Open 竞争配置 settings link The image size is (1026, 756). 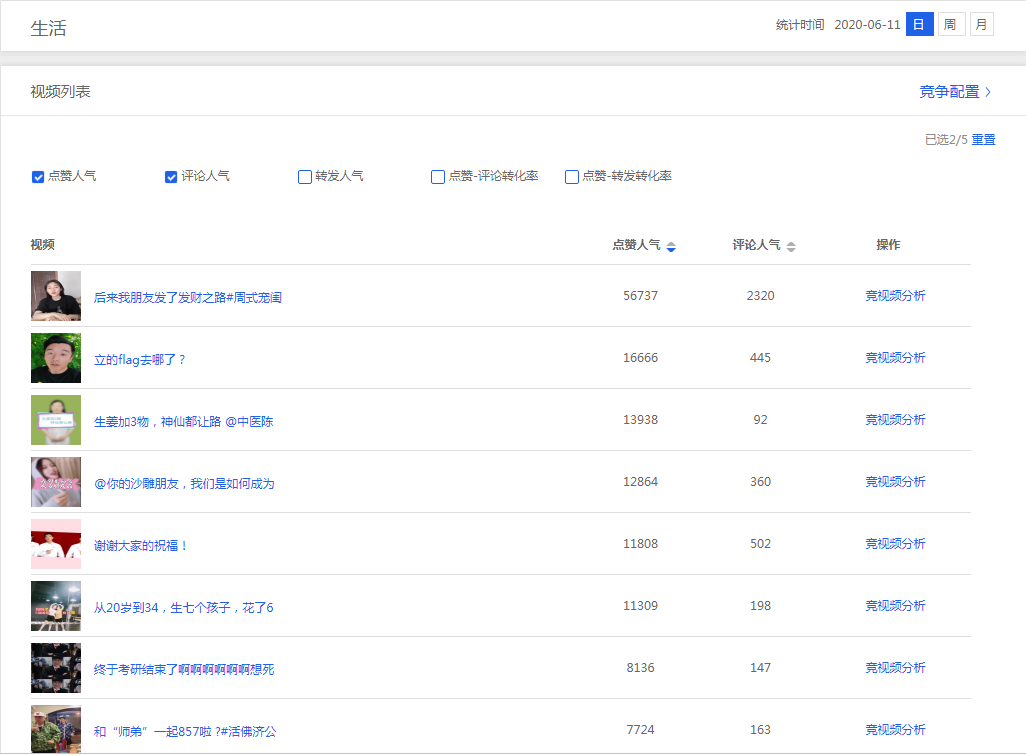[x=955, y=92]
